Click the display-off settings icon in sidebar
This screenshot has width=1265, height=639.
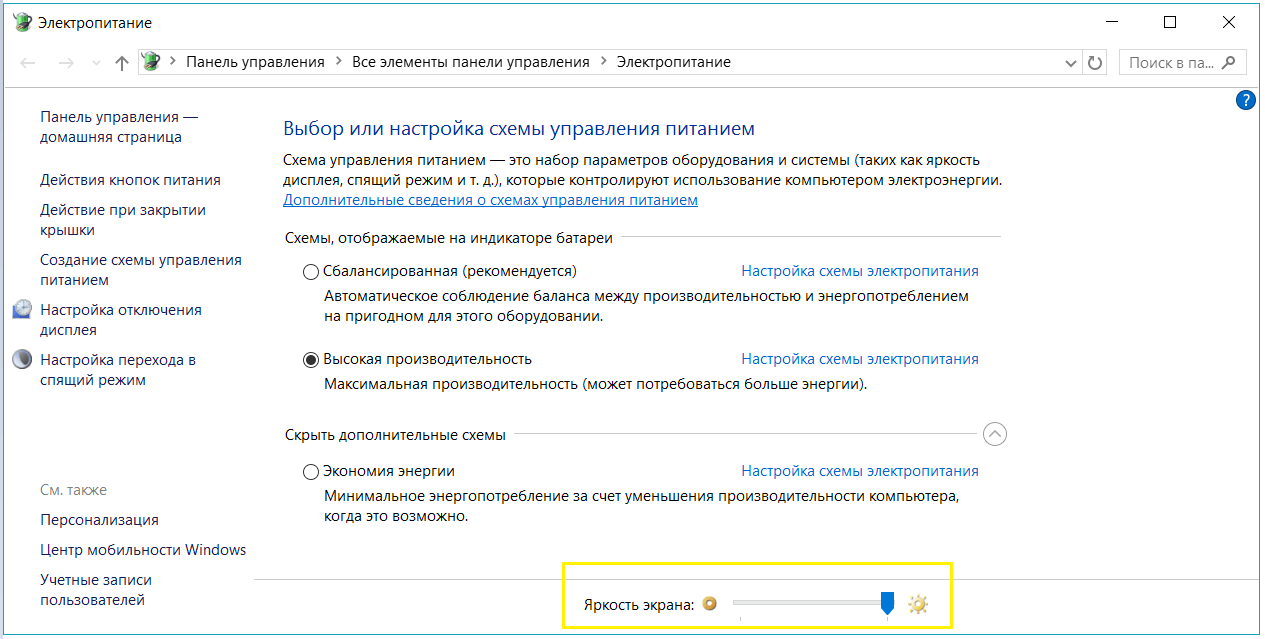click(22, 310)
